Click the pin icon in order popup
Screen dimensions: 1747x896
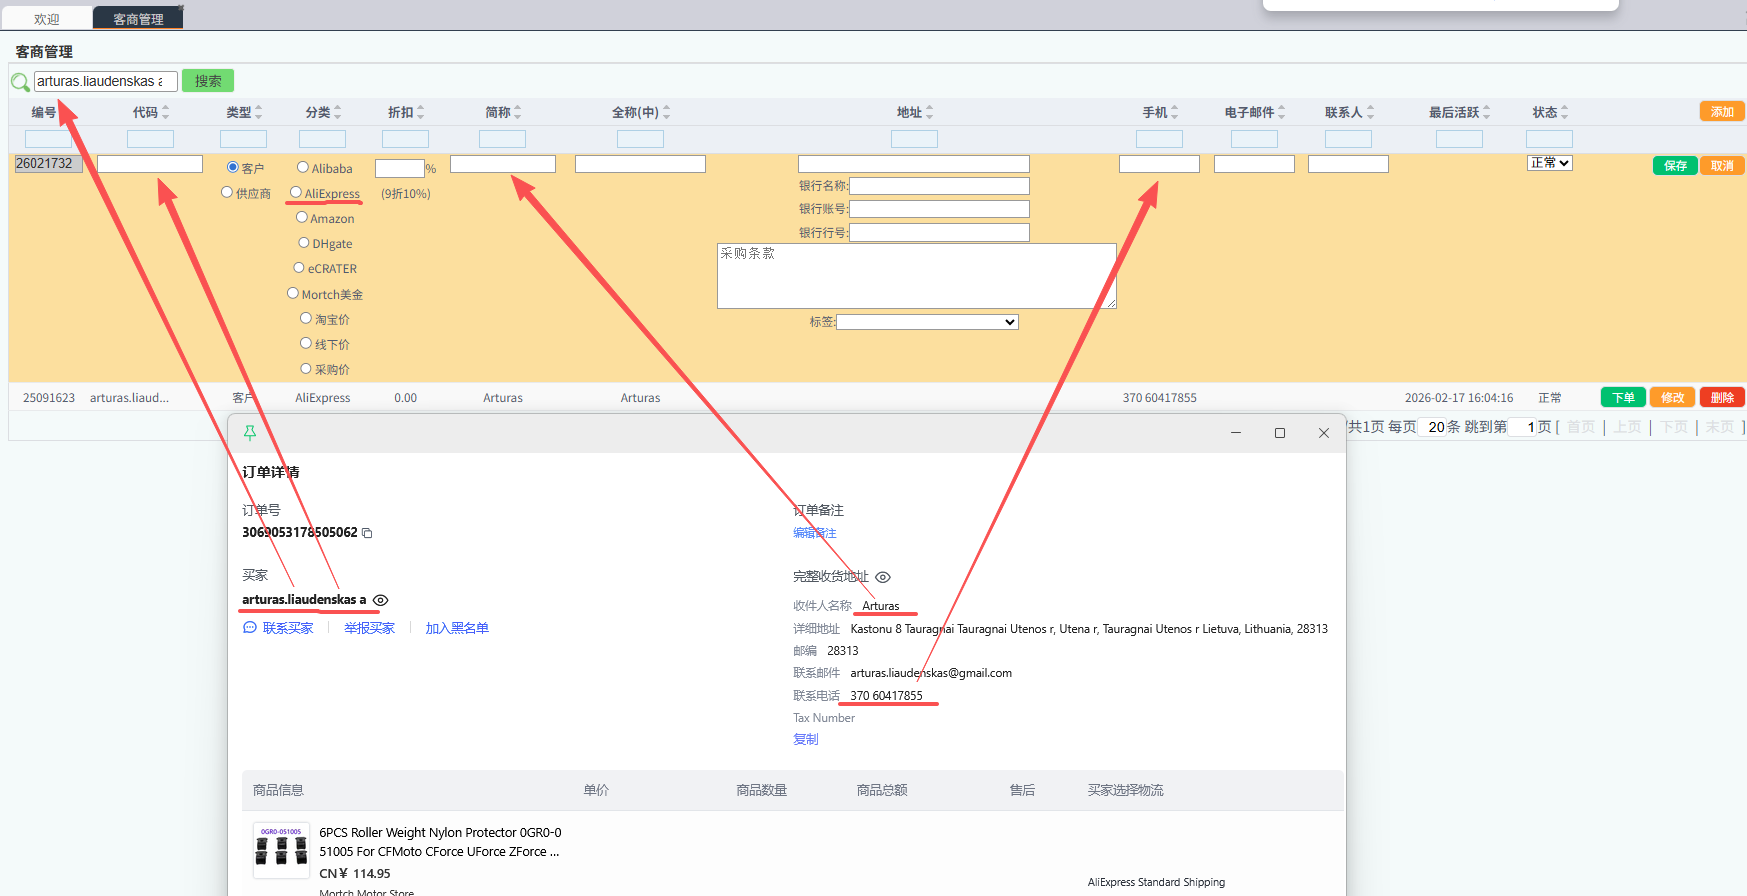pos(250,433)
